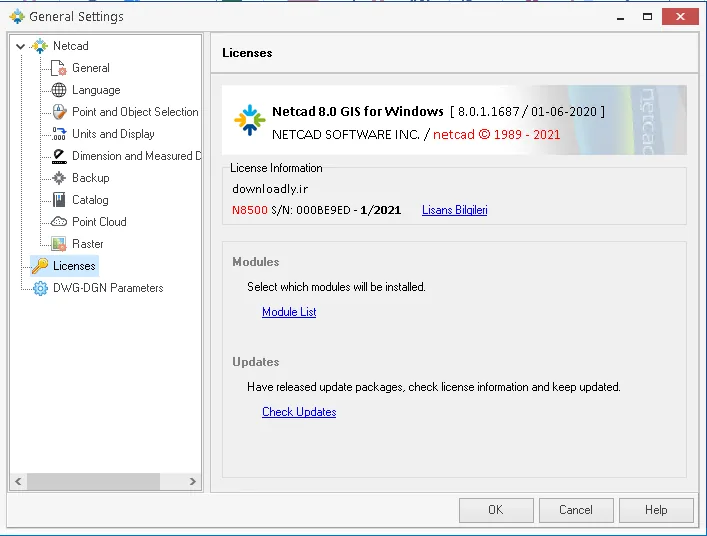
Task: Select the Licenses tree item
Action: (74, 266)
